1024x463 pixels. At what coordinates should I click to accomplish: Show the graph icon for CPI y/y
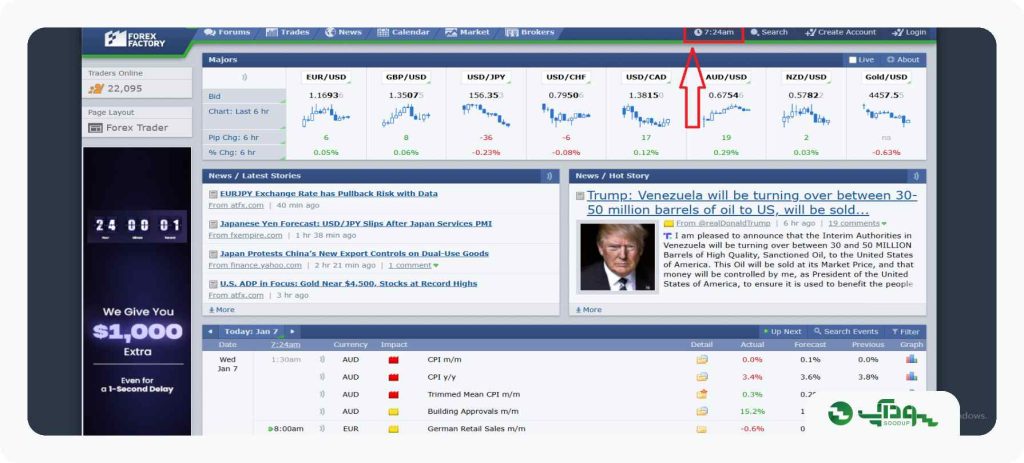pos(911,377)
